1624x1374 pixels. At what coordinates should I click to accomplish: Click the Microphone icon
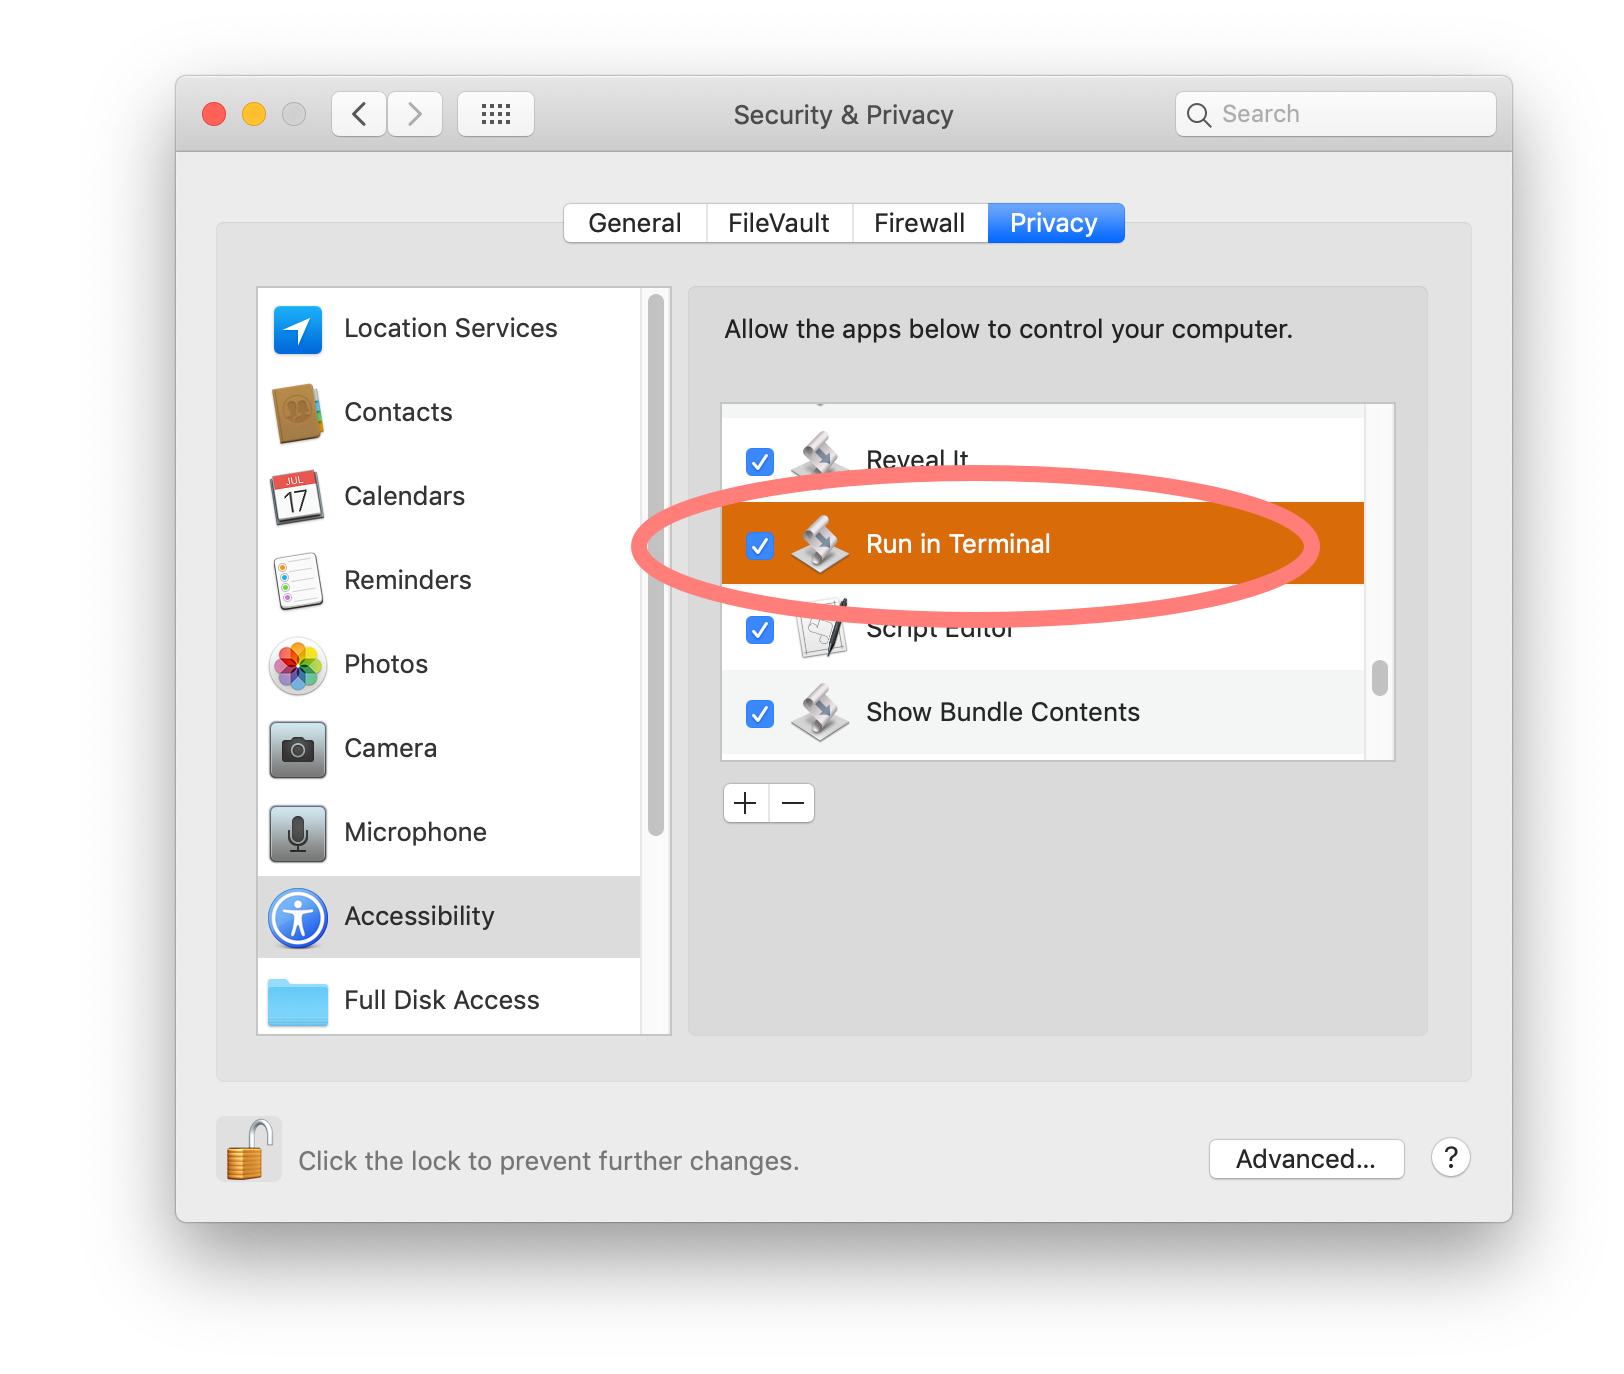[297, 833]
